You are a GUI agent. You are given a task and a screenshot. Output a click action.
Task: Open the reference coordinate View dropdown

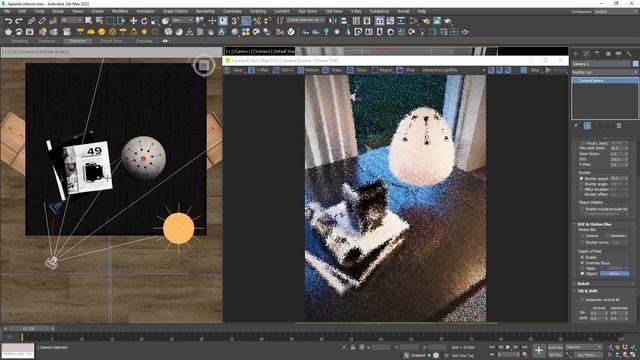tap(182, 20)
